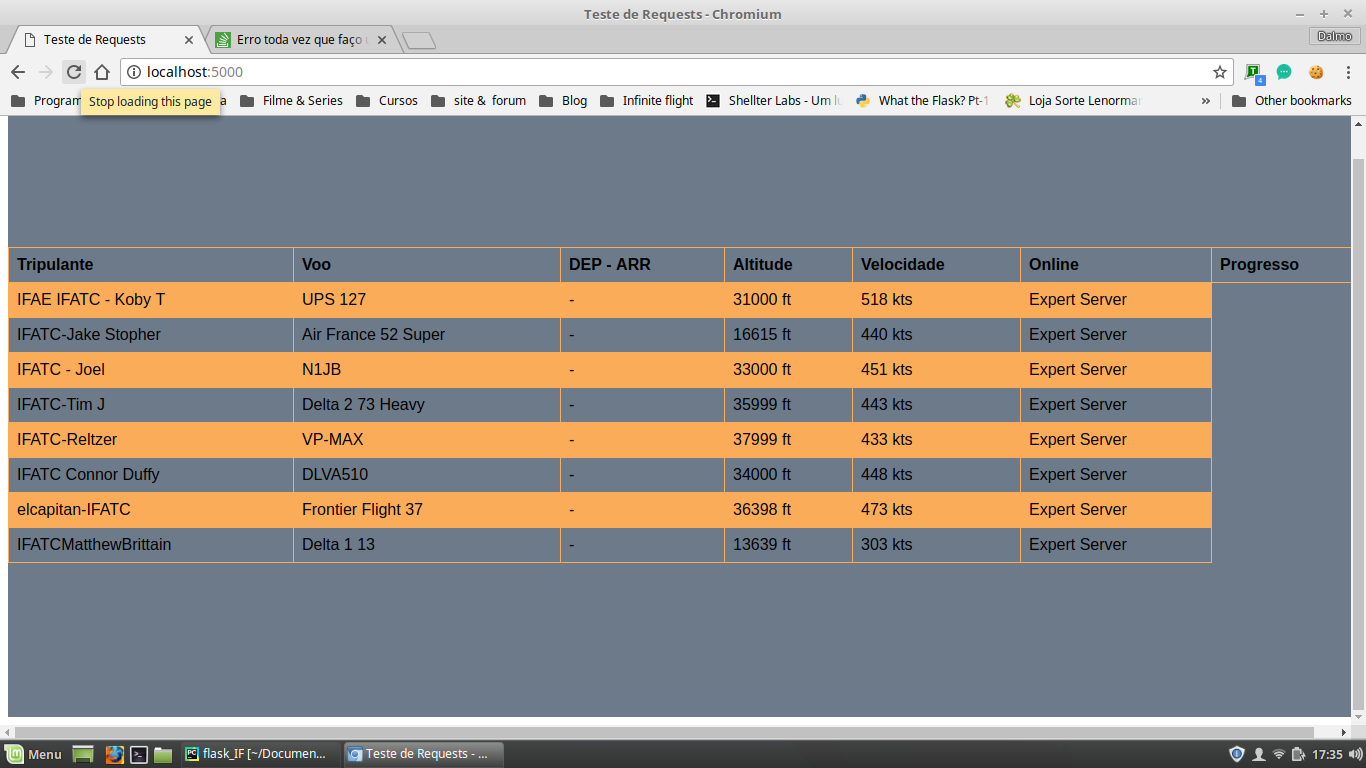Open the Mint Menu button
The width and height of the screenshot is (1366, 768).
(x=34, y=754)
